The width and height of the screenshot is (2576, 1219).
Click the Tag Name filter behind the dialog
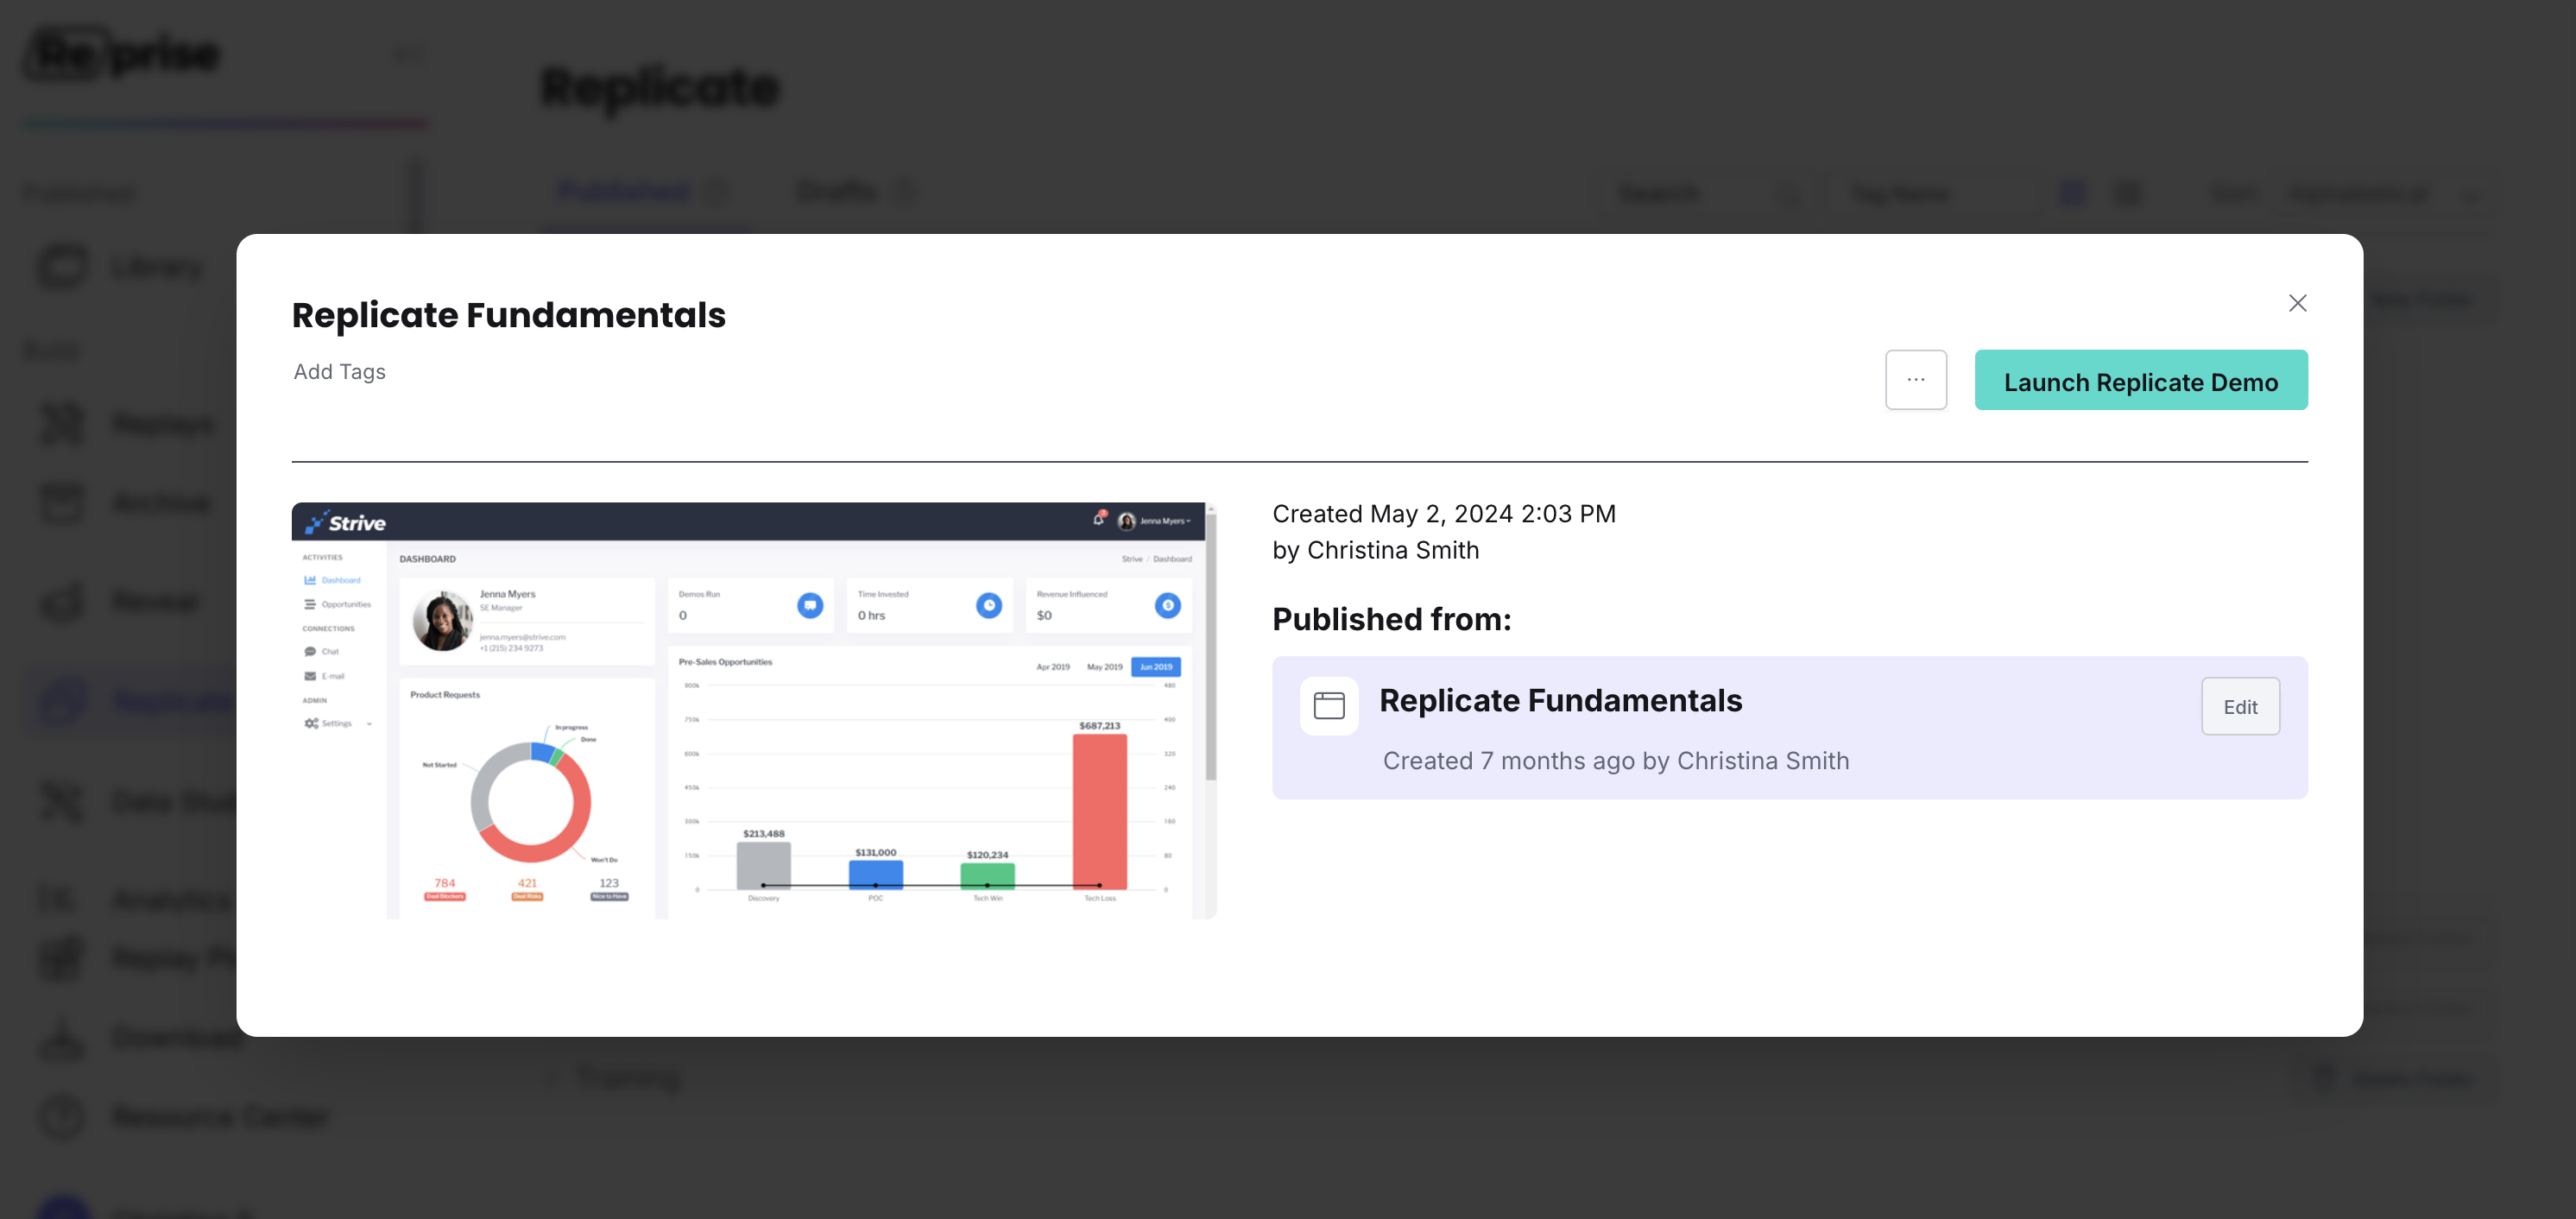coord(1932,194)
